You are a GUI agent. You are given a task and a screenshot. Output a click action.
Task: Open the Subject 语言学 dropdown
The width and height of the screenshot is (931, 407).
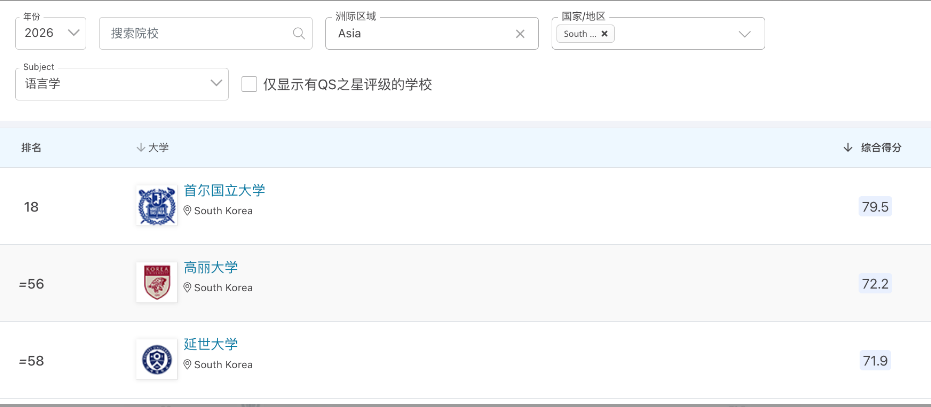[x=122, y=84]
